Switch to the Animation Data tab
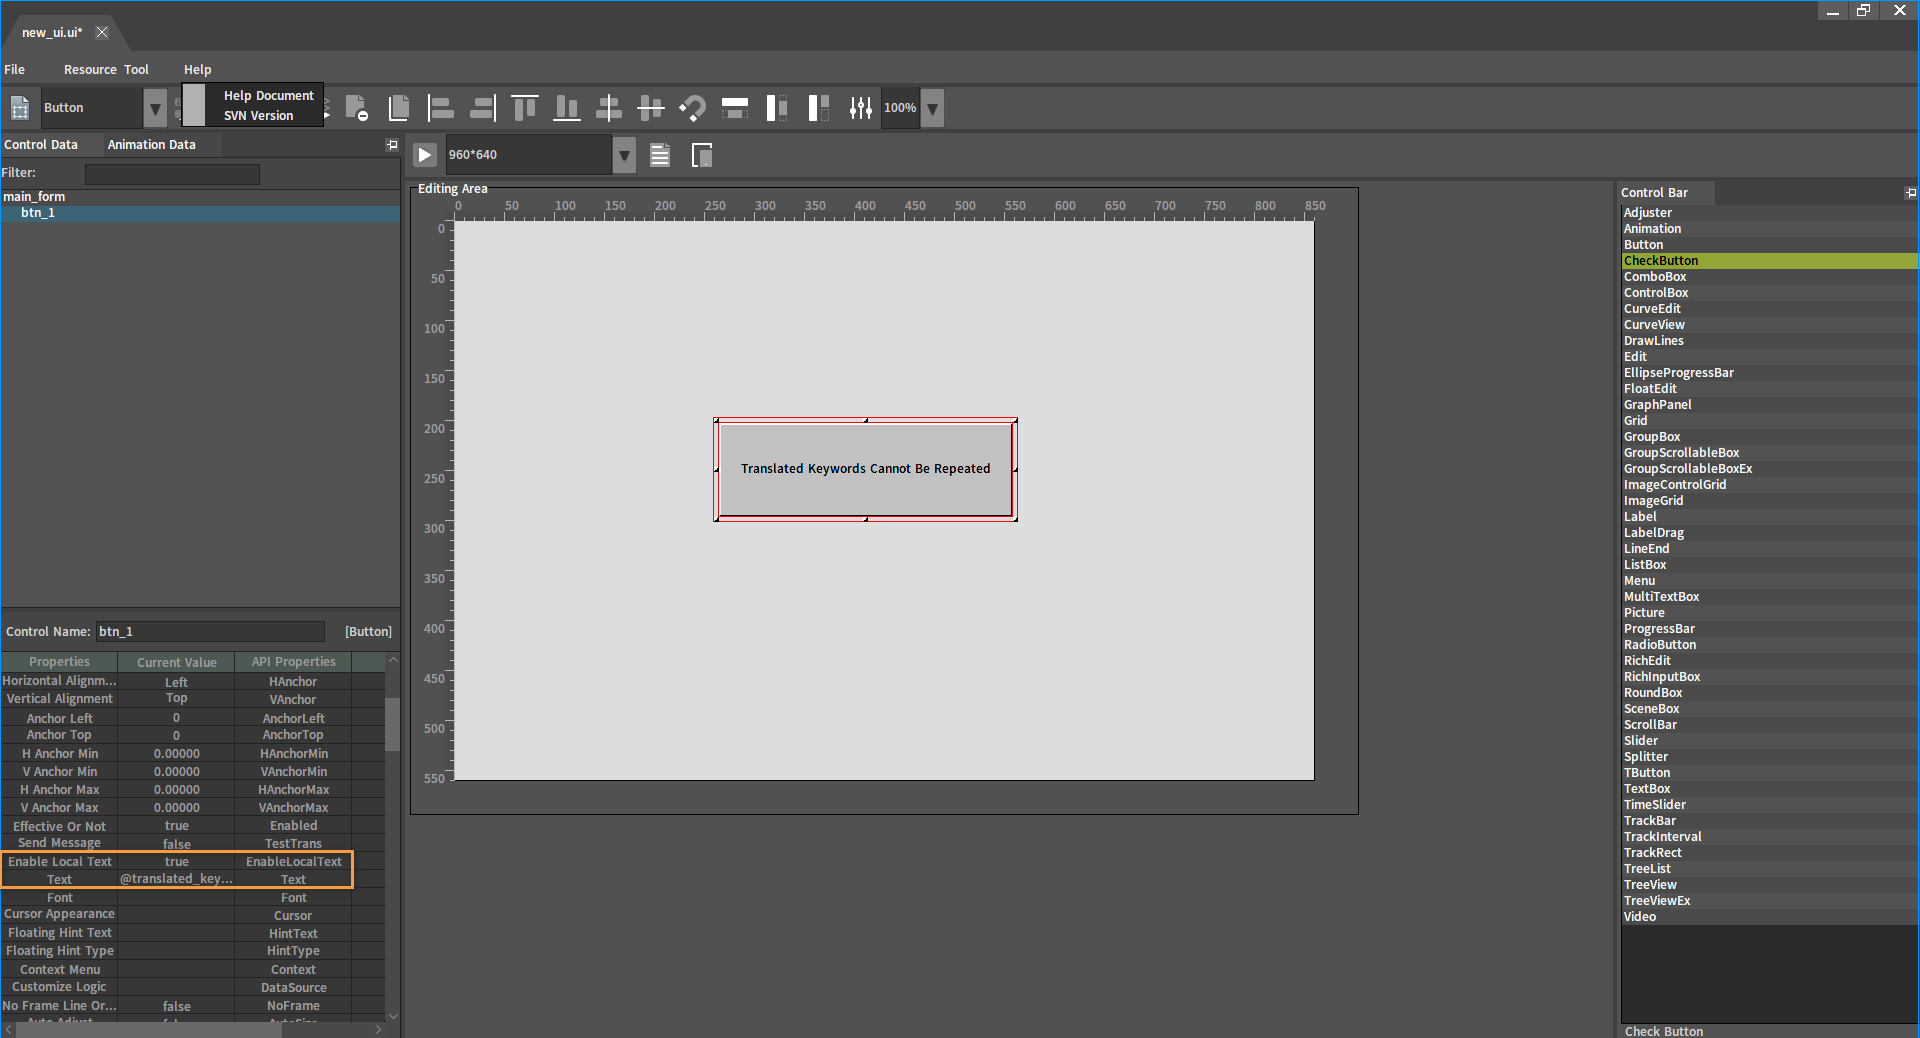Screen dimensions: 1920x1038 (x=151, y=145)
